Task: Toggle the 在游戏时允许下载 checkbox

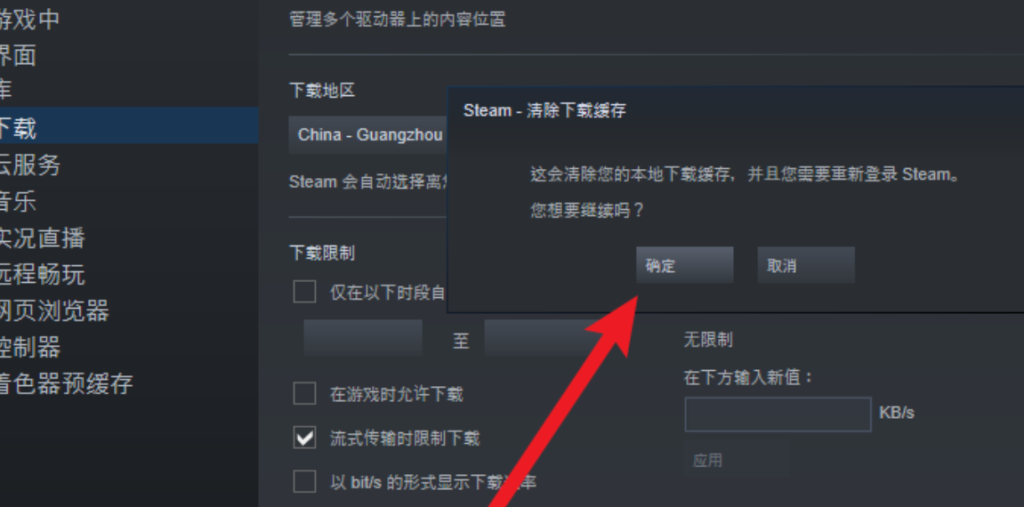Action: point(304,394)
